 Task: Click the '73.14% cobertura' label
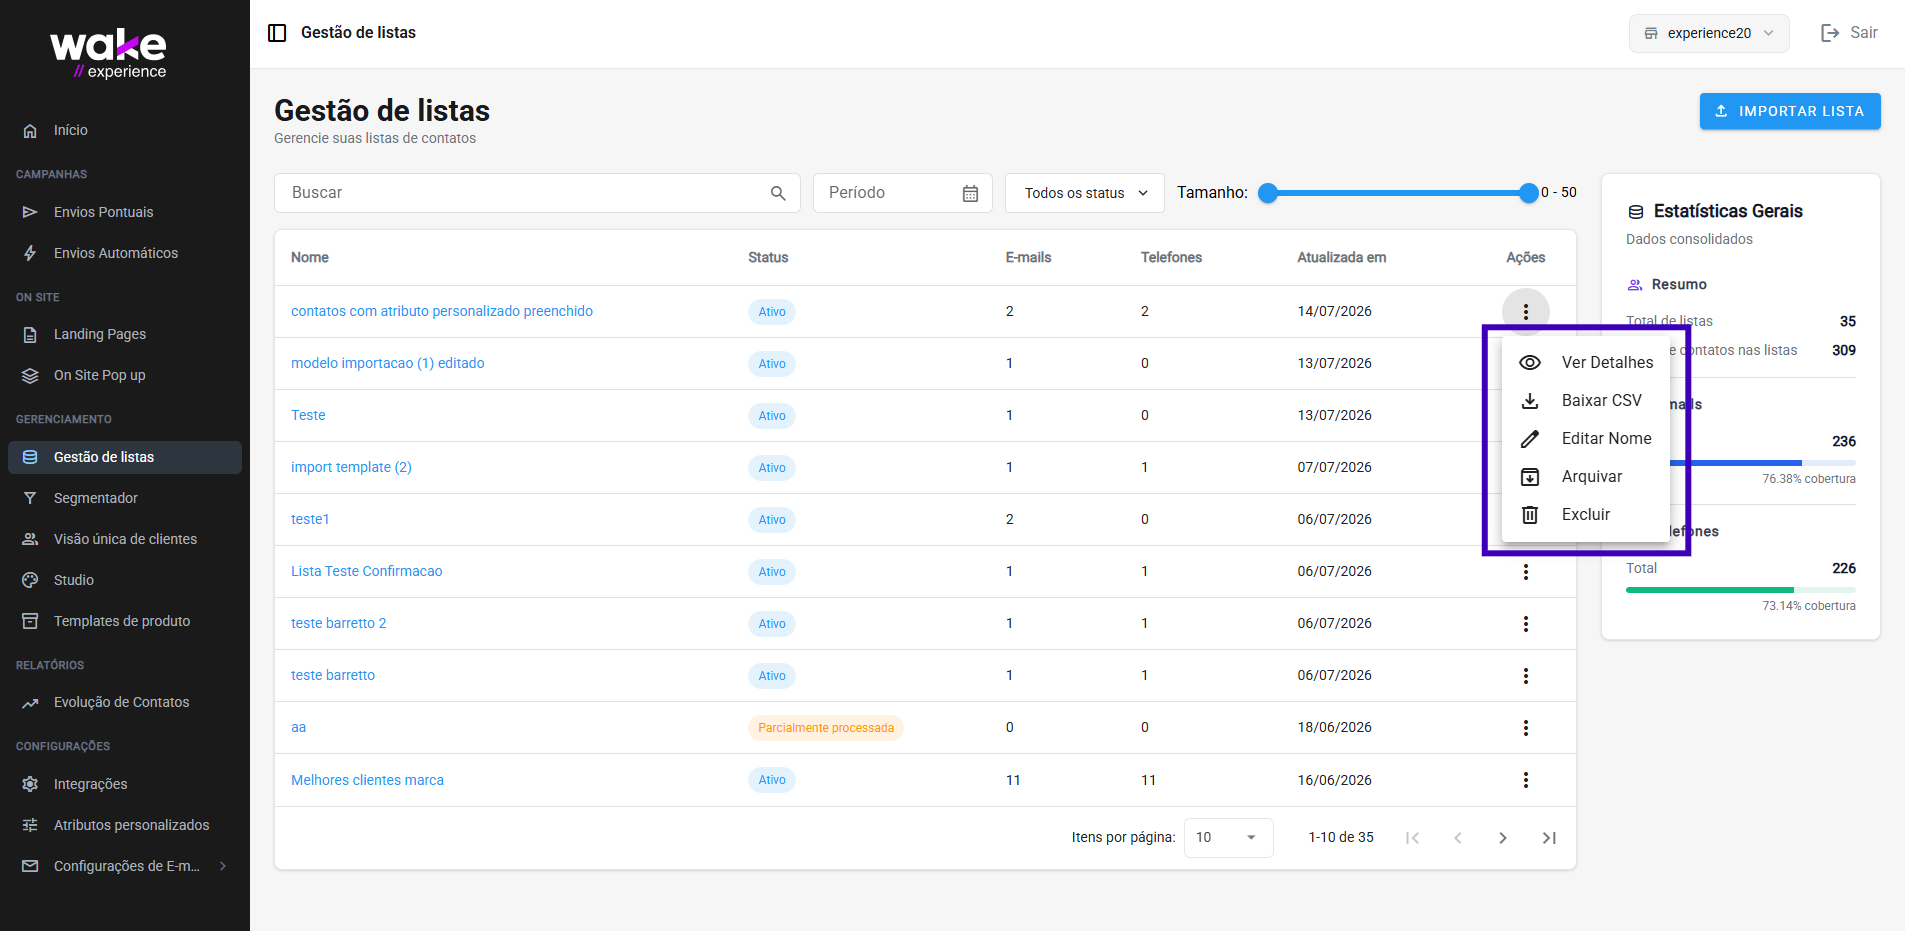click(x=1809, y=606)
